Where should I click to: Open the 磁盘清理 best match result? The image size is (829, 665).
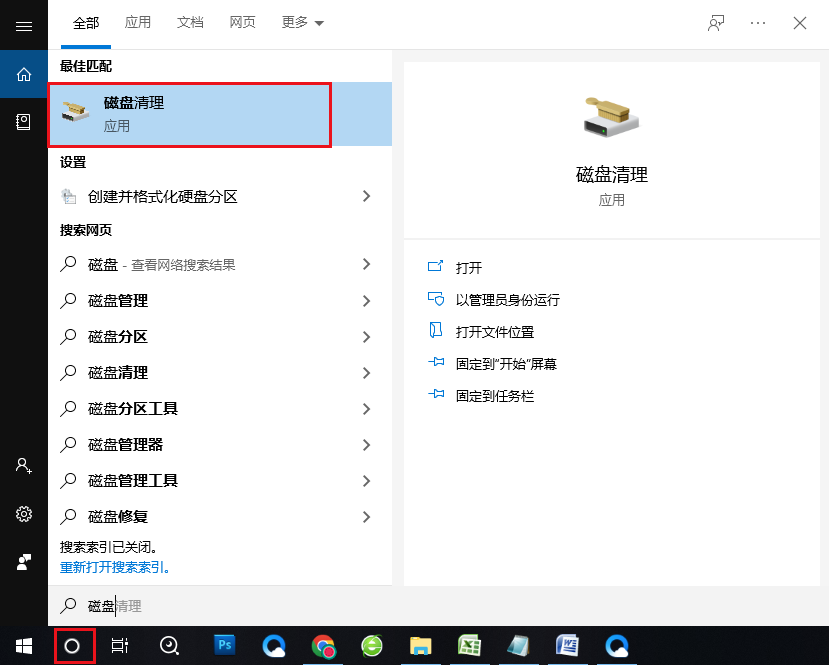pyautogui.click(x=220, y=114)
